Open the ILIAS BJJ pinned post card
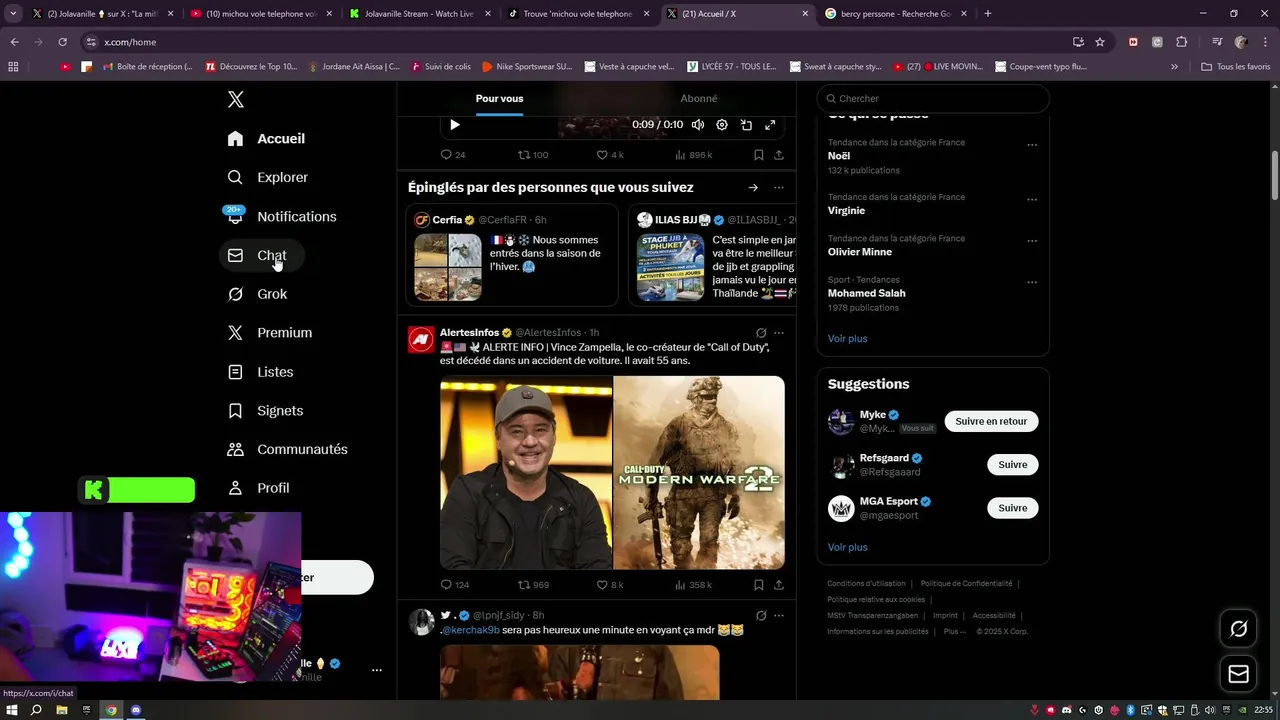This screenshot has width=1280, height=720. [x=712, y=255]
